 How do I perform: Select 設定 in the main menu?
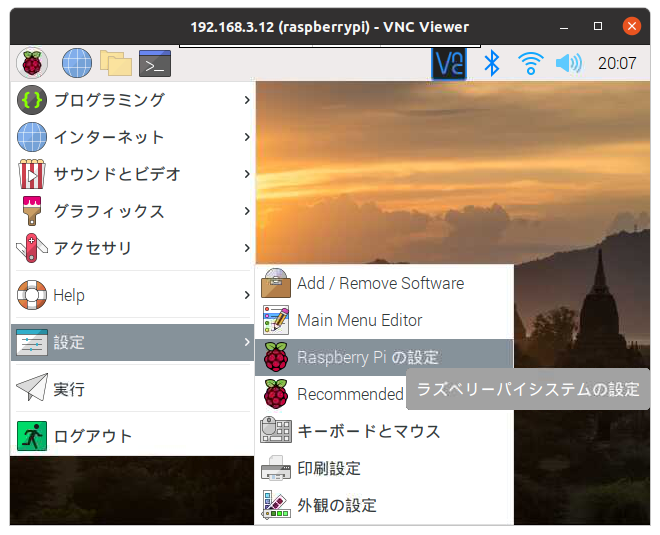132,342
